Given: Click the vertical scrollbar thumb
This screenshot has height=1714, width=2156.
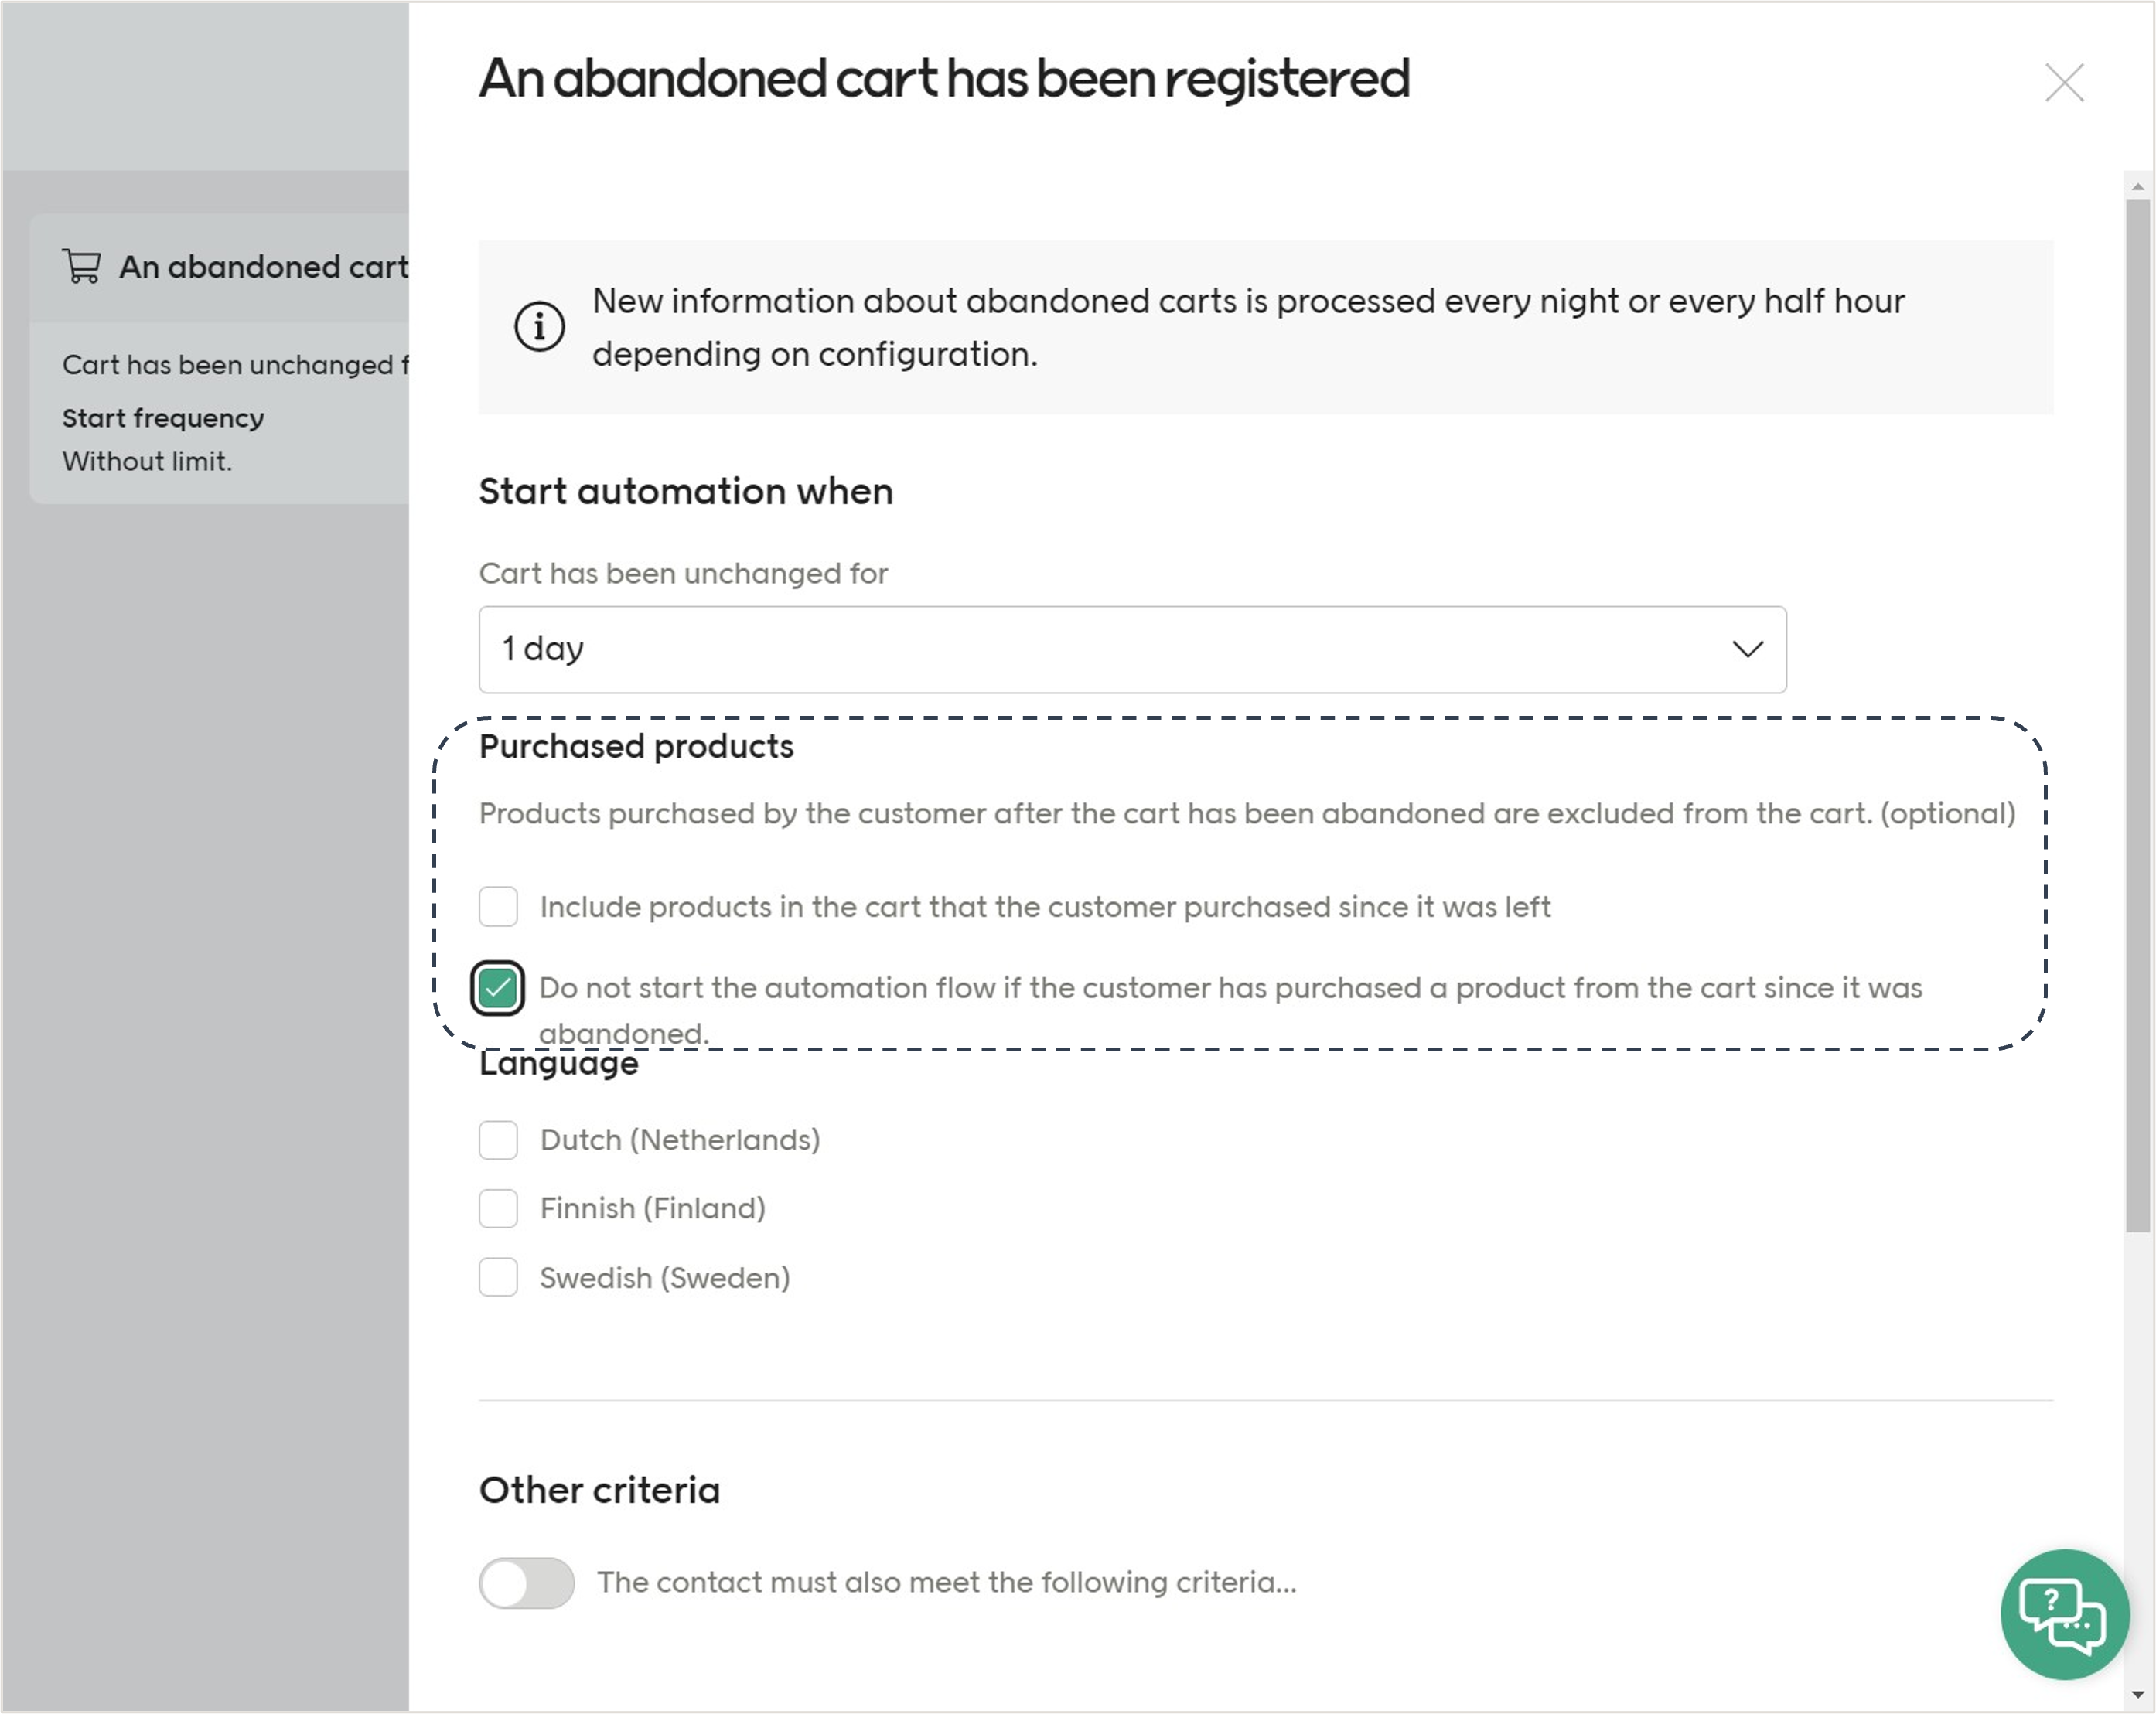Looking at the screenshot, I should [x=2138, y=714].
